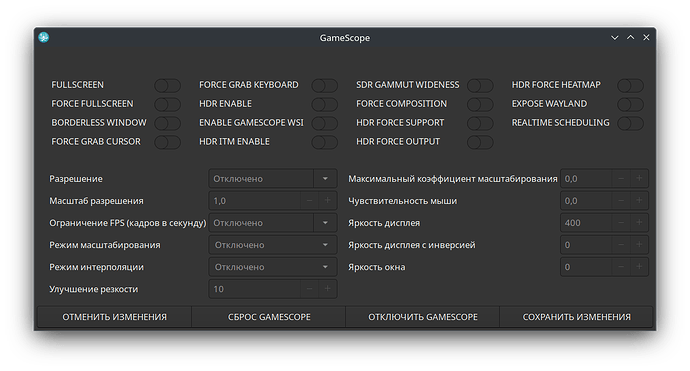Expand Ограничение FPS dropdown list
The height and width of the screenshot is (371, 690).
click(273, 223)
